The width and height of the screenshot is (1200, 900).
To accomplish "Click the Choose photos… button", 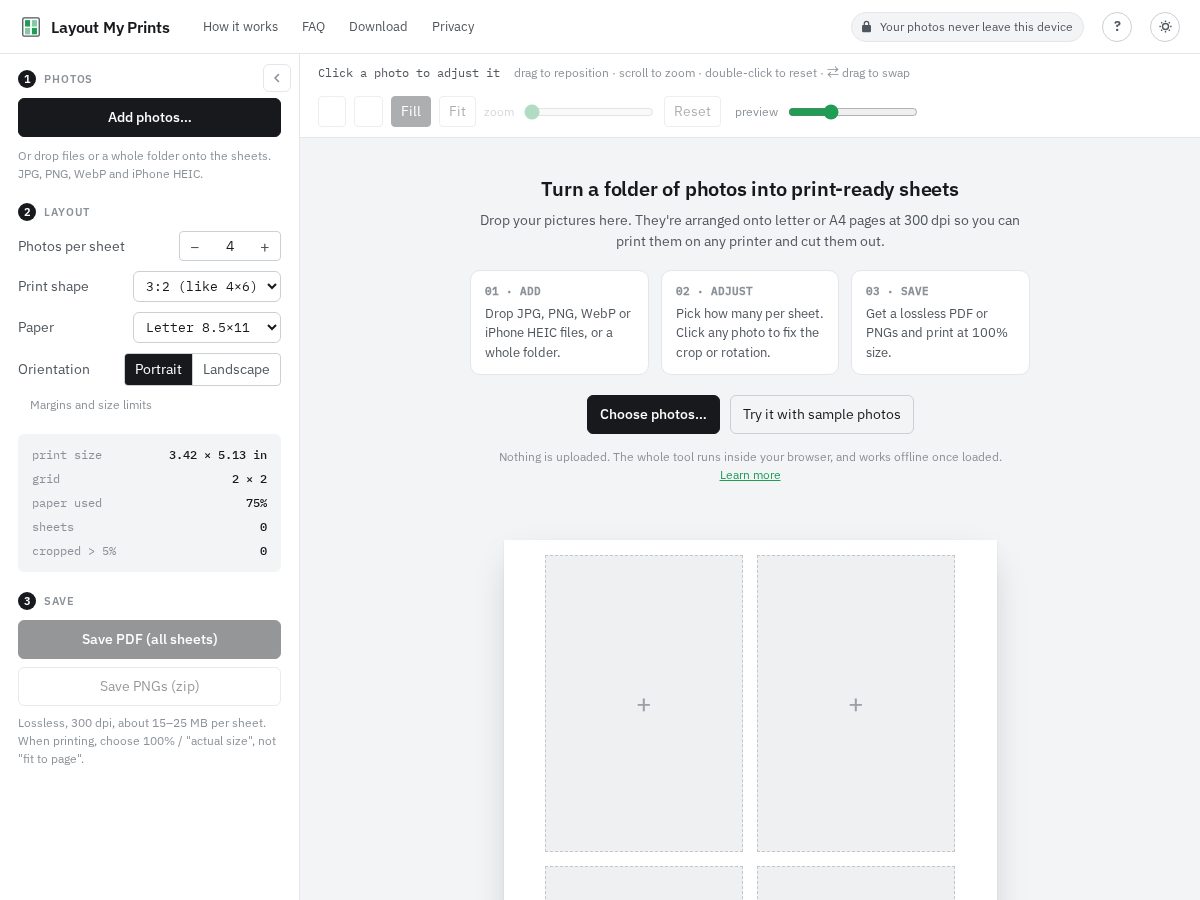I will [x=653, y=414].
